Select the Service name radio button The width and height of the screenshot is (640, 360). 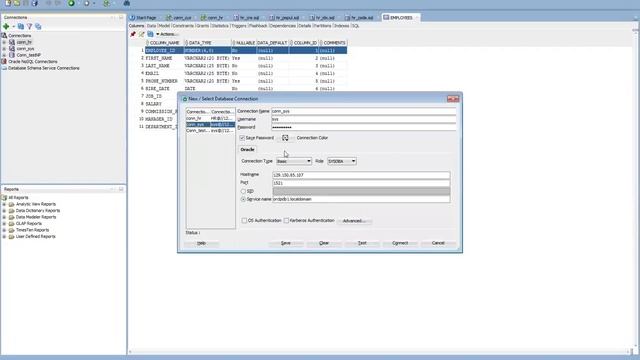coord(243,199)
